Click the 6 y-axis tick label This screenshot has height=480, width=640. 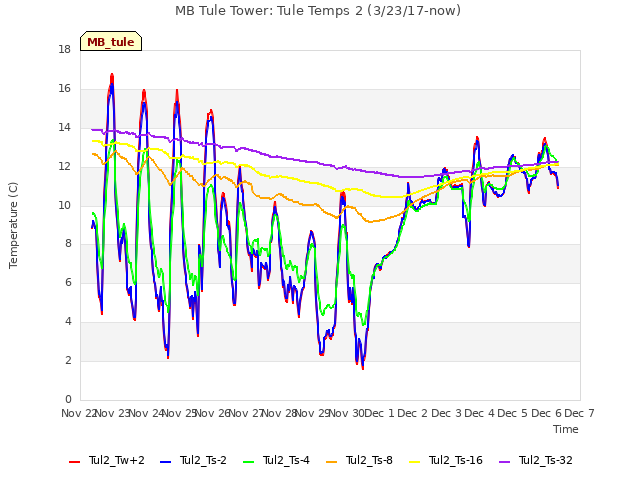68,283
